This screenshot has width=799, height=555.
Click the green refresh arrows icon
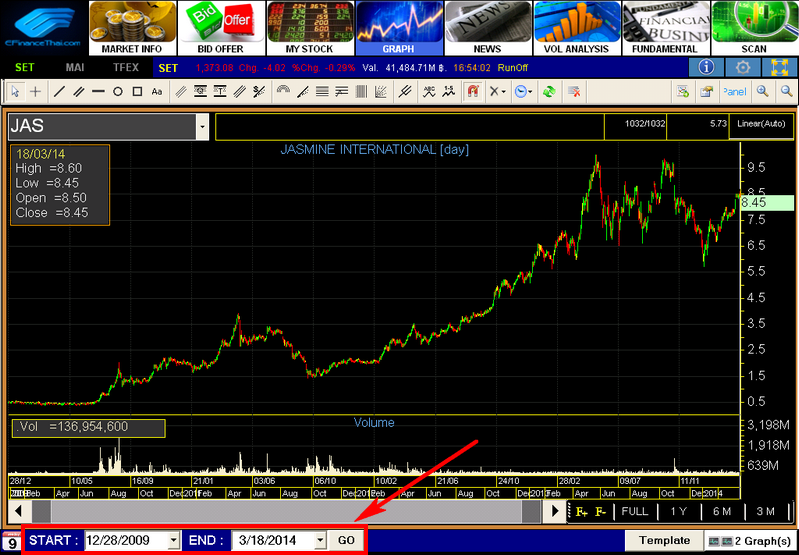click(x=549, y=92)
